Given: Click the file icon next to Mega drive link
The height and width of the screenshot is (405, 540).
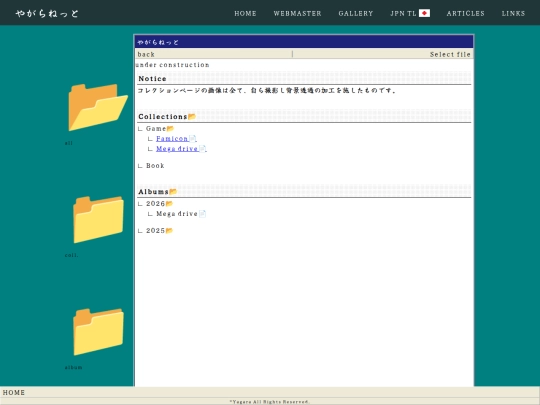Looking at the screenshot, I should pyautogui.click(x=202, y=149).
